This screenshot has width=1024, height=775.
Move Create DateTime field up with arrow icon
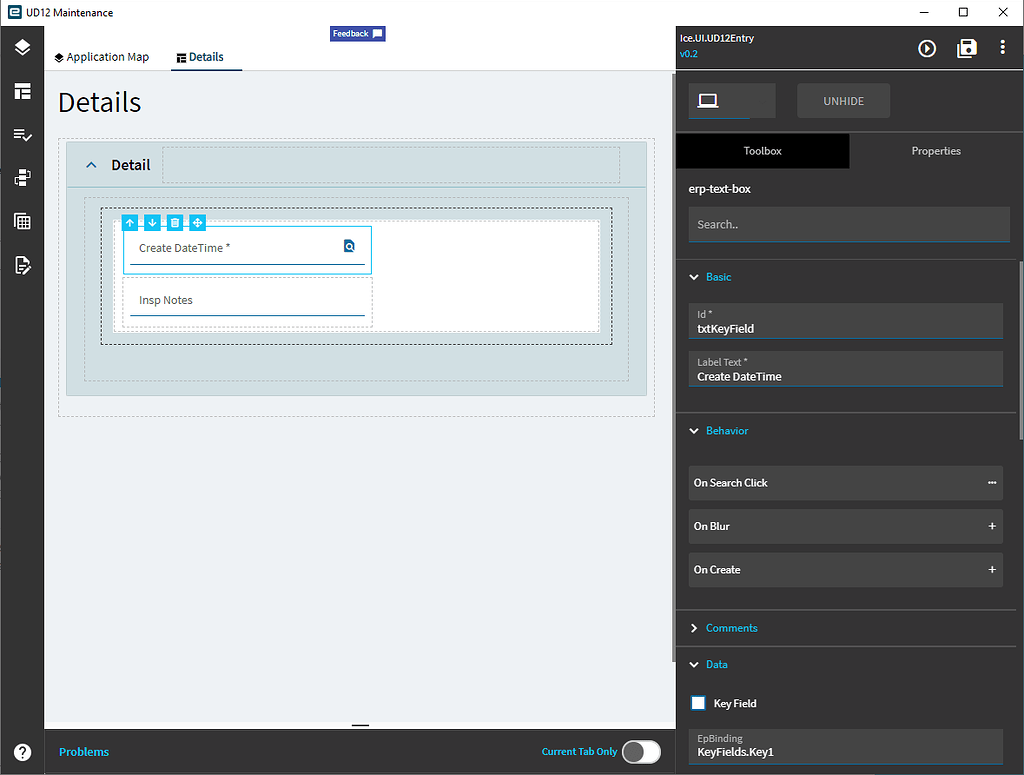[129, 222]
